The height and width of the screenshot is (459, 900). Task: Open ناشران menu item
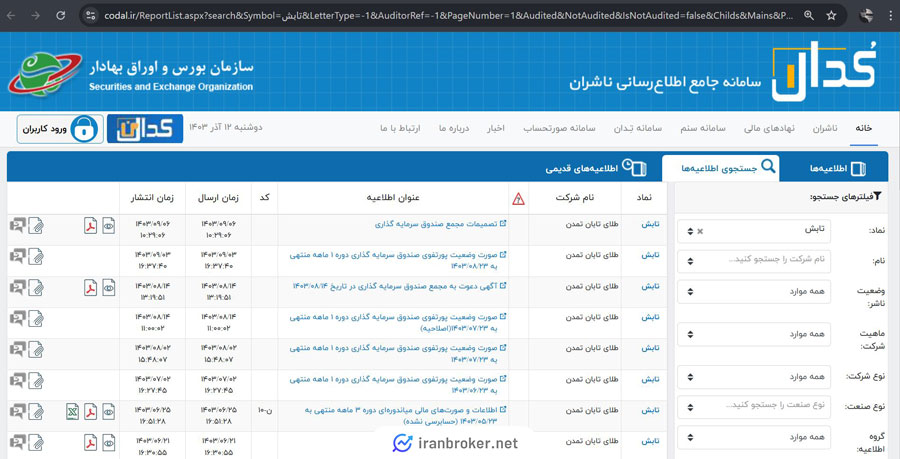pos(825,129)
